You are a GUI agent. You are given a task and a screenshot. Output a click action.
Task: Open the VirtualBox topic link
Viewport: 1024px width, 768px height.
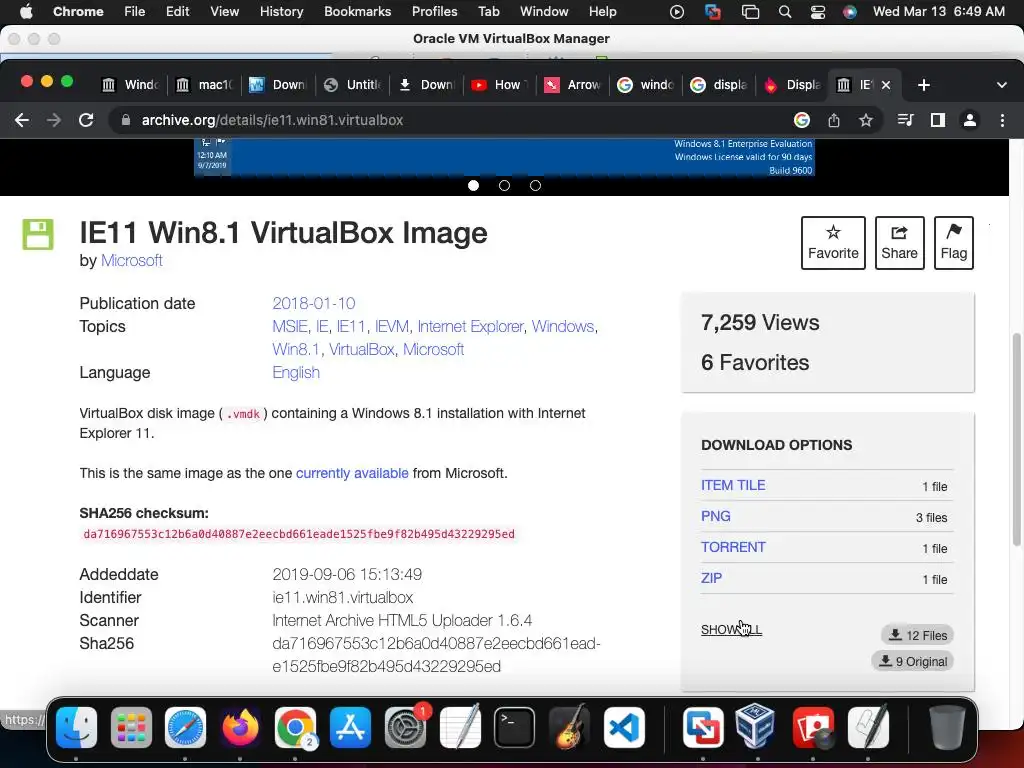coord(362,349)
